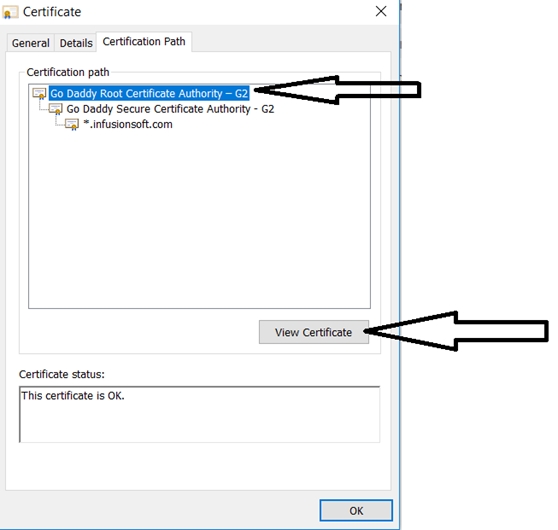The image size is (558, 530).
Task: Click the 'Certificate' title bar text
Action: [x=52, y=12]
